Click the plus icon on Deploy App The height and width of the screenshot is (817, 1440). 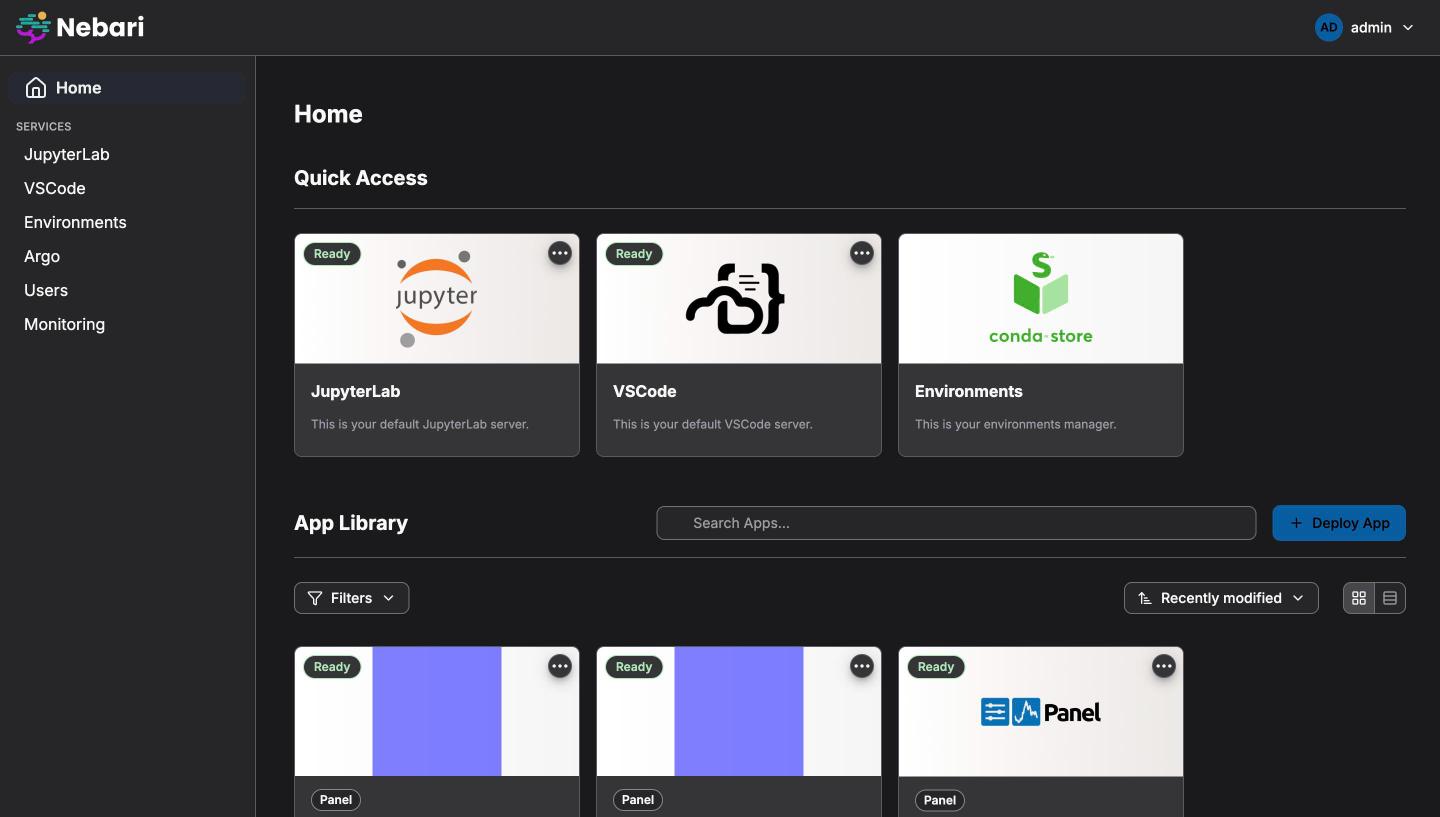point(1297,523)
